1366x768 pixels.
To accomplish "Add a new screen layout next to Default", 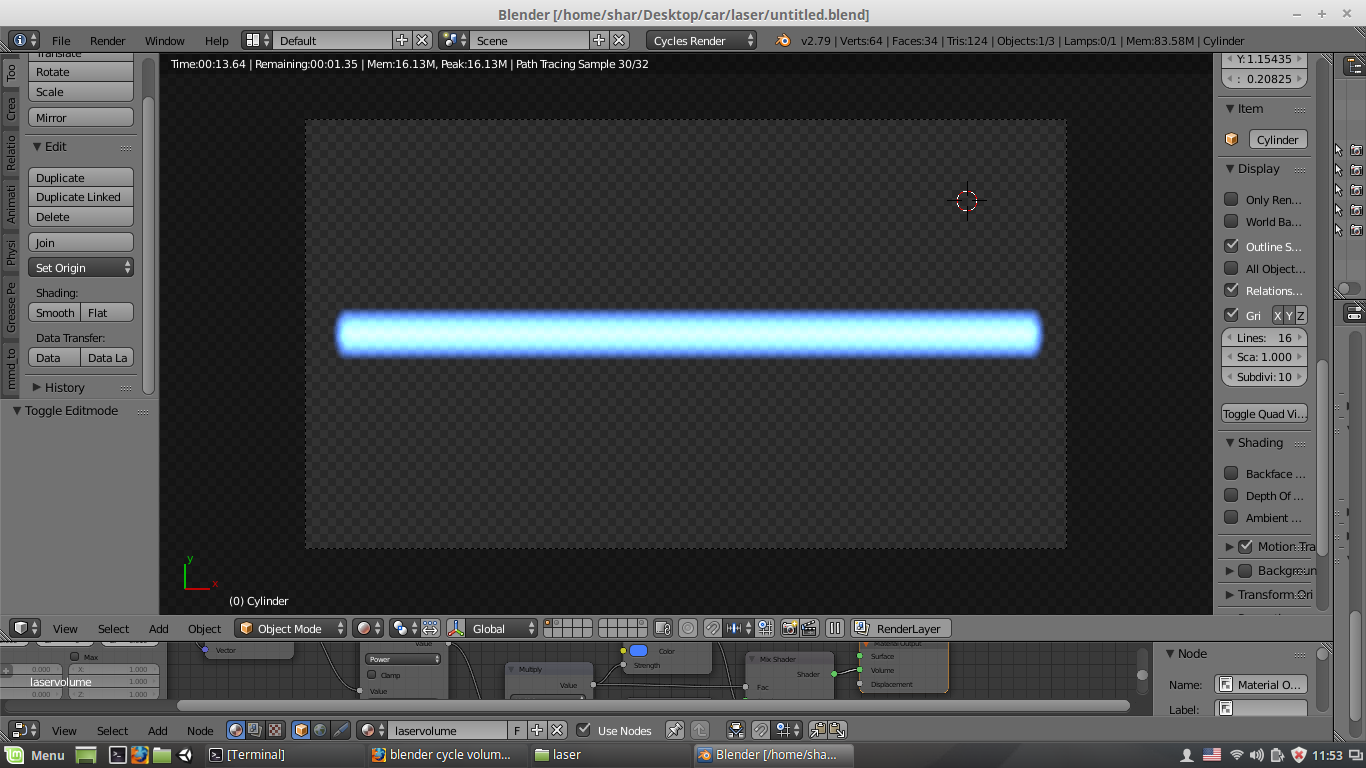I will 402,40.
